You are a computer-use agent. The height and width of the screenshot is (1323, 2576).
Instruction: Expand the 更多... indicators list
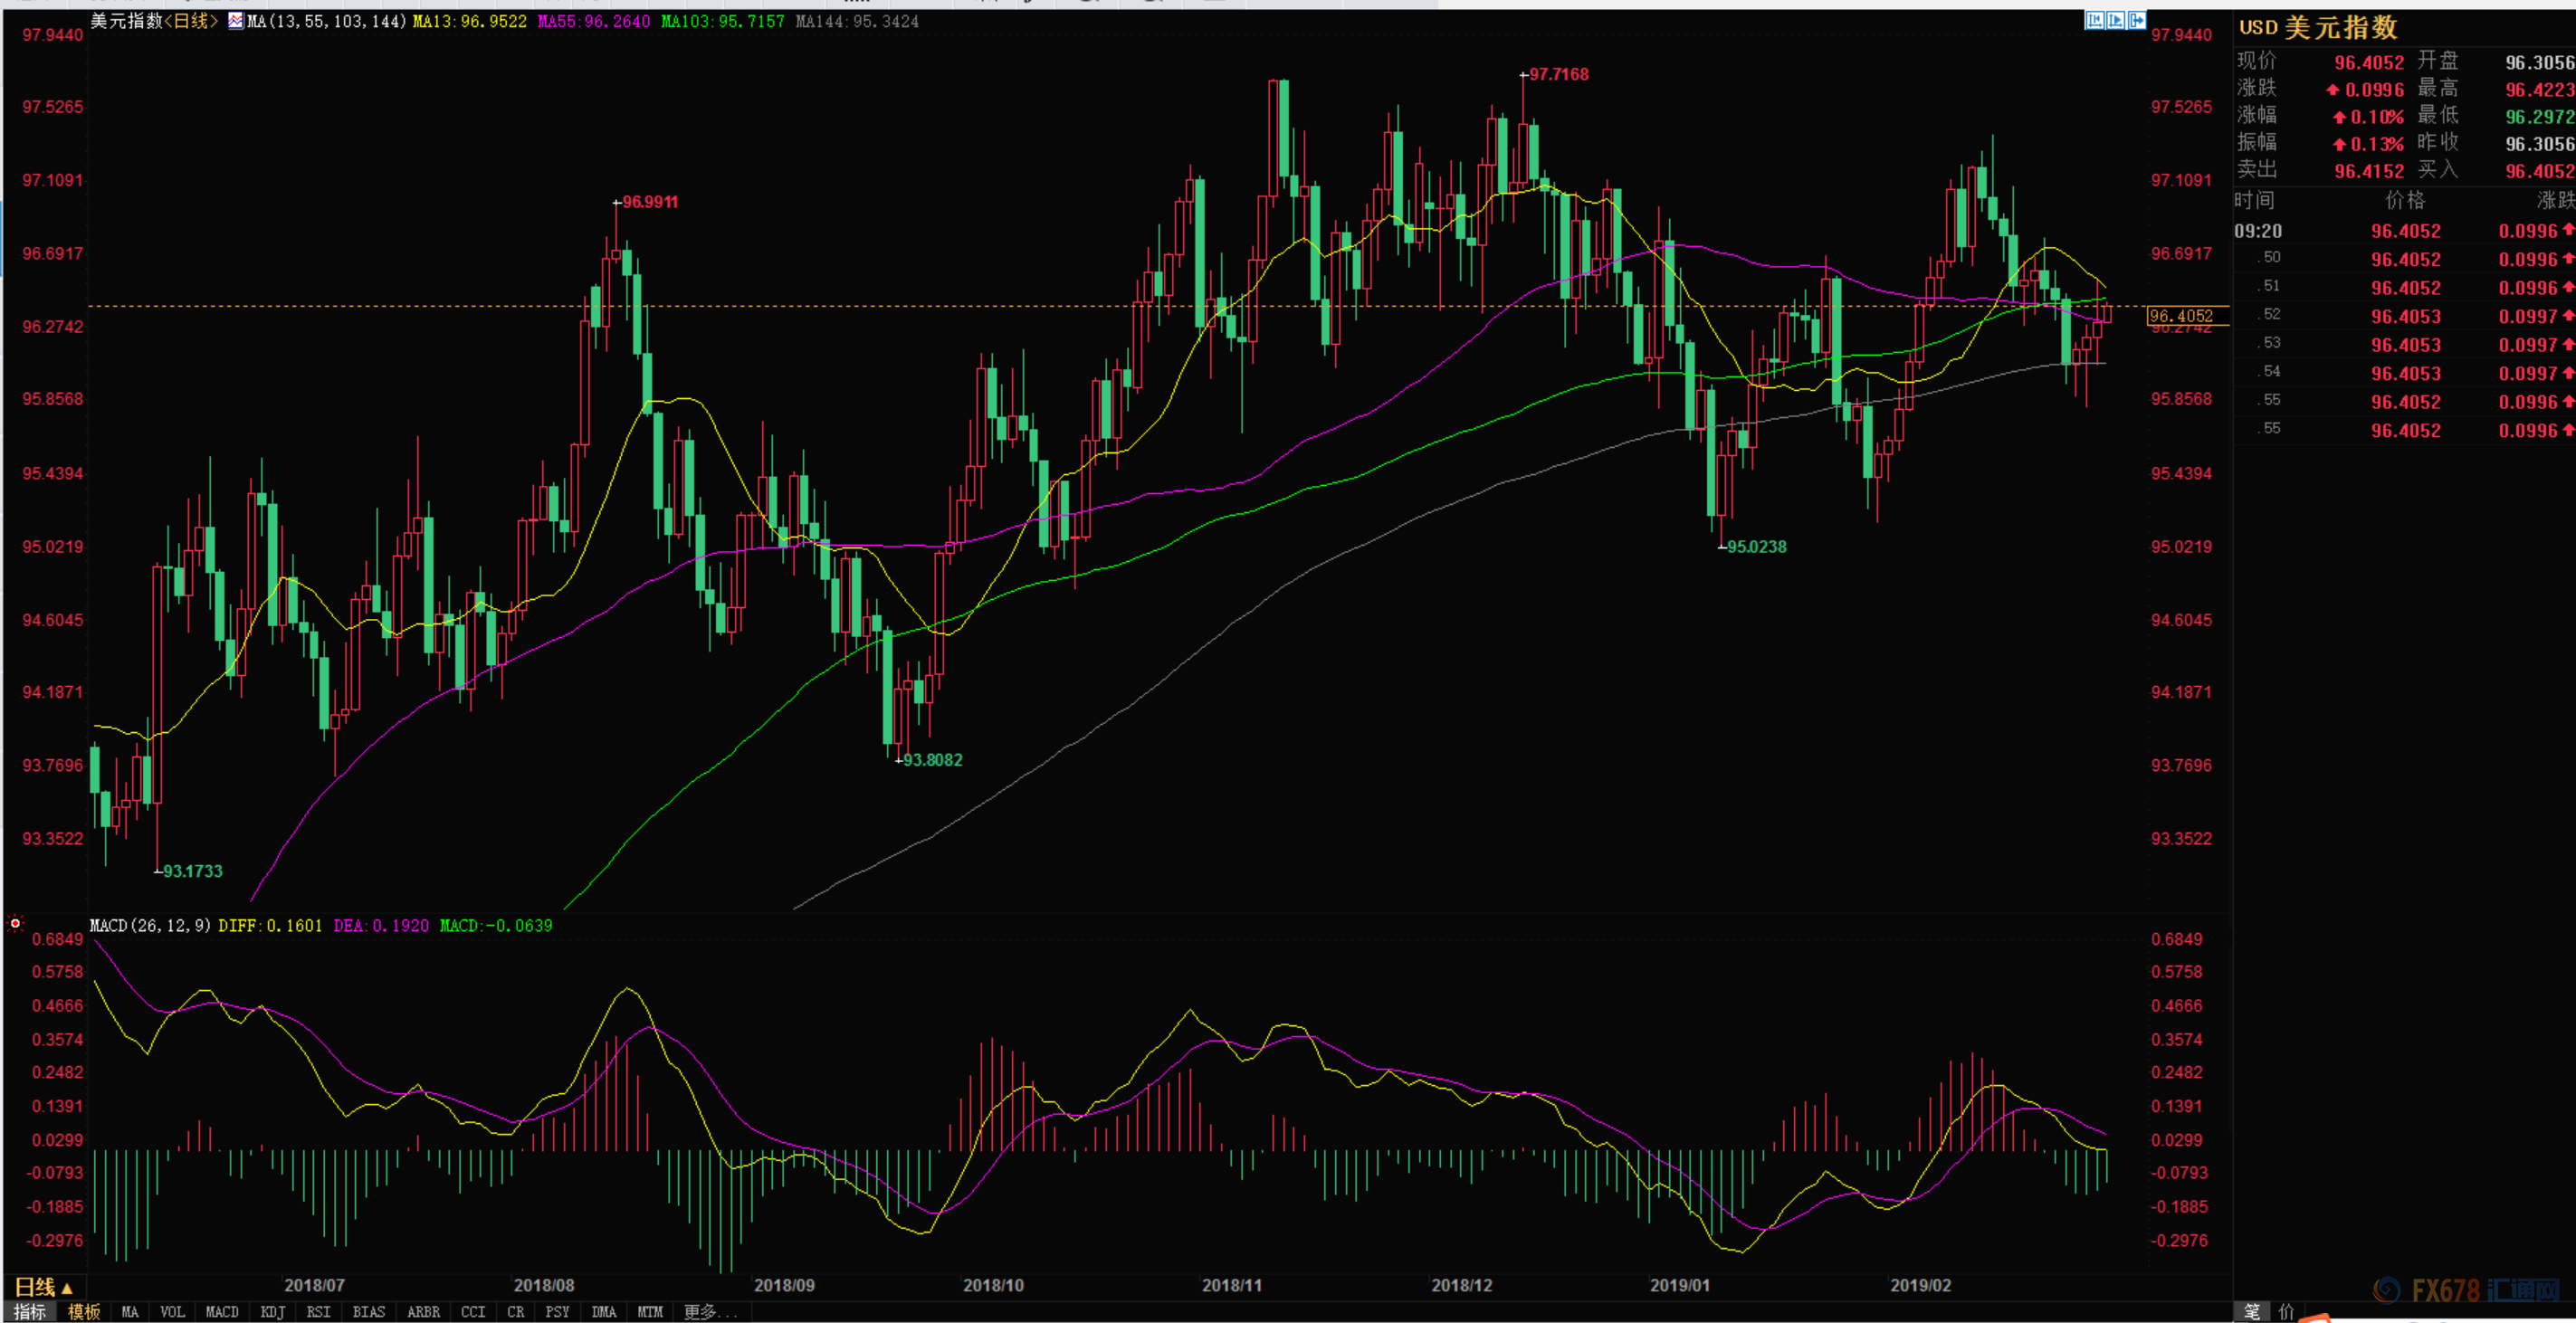coord(710,1312)
